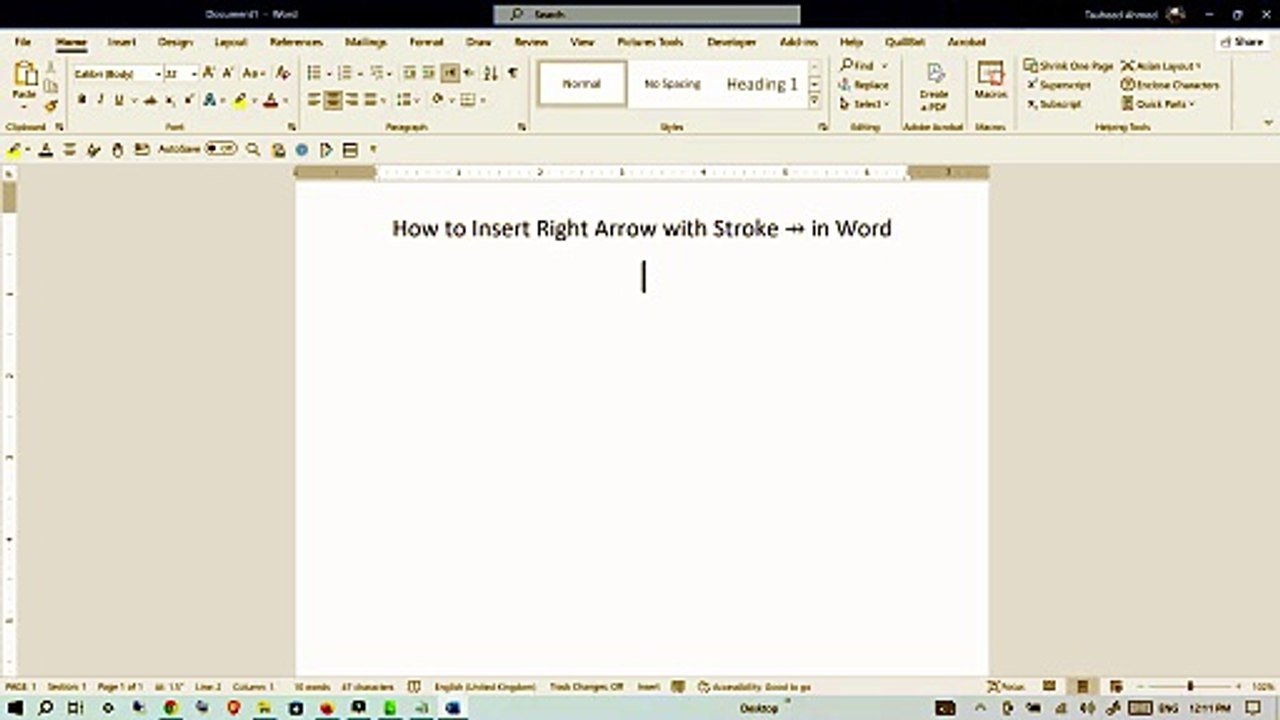The width and height of the screenshot is (1280, 720).
Task: Toggle Bold formatting
Action: 82,100
